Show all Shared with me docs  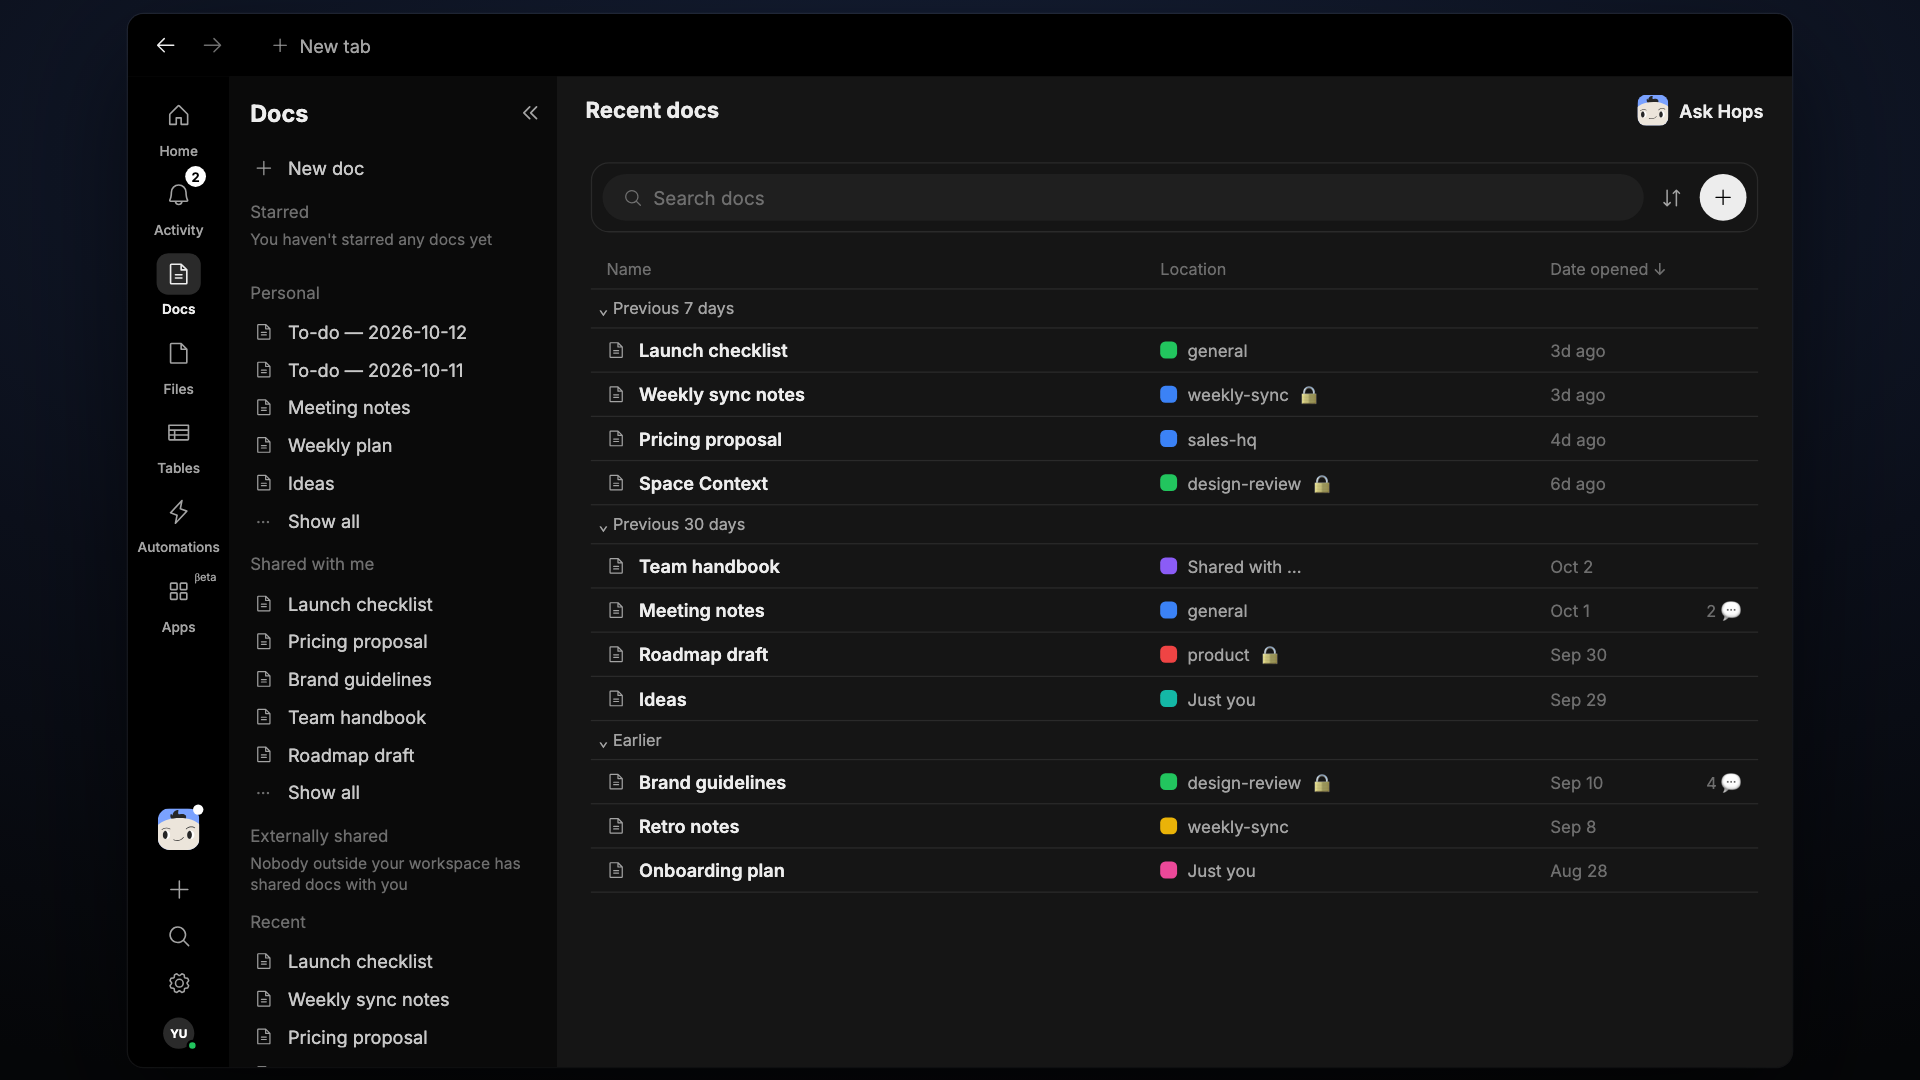[323, 792]
